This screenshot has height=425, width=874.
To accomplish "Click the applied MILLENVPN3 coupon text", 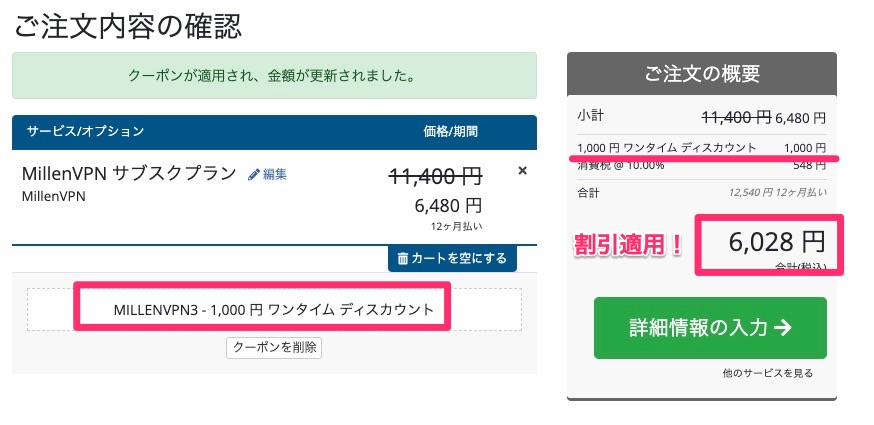I will (x=273, y=310).
